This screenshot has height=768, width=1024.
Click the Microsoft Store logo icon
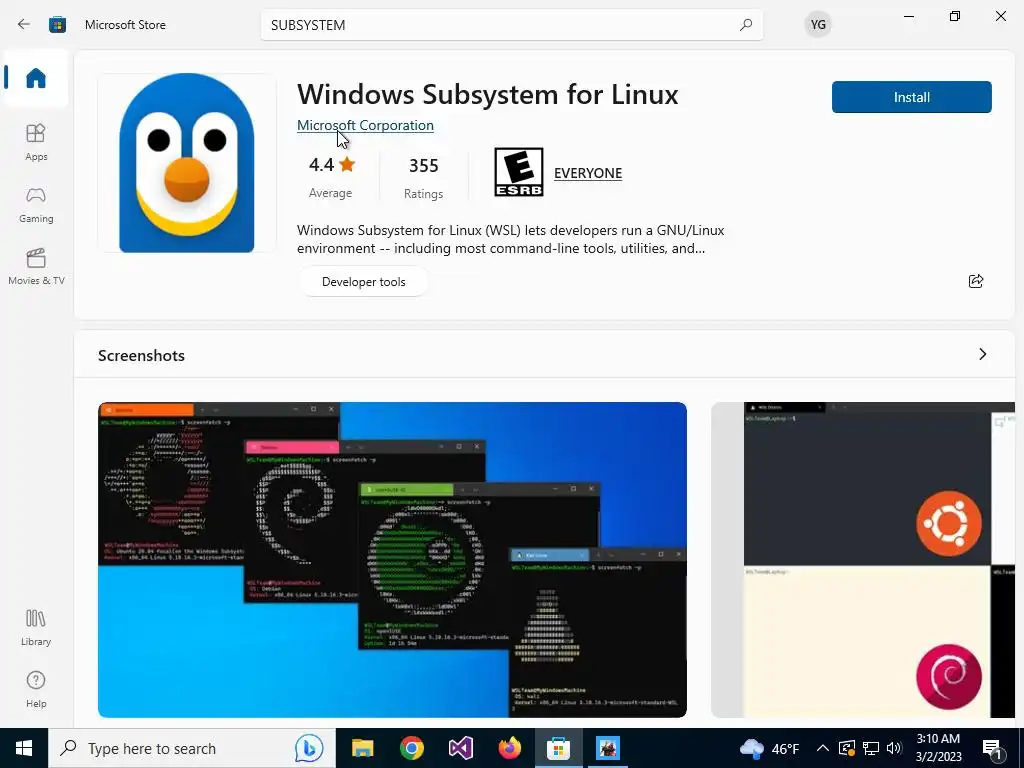coord(57,24)
